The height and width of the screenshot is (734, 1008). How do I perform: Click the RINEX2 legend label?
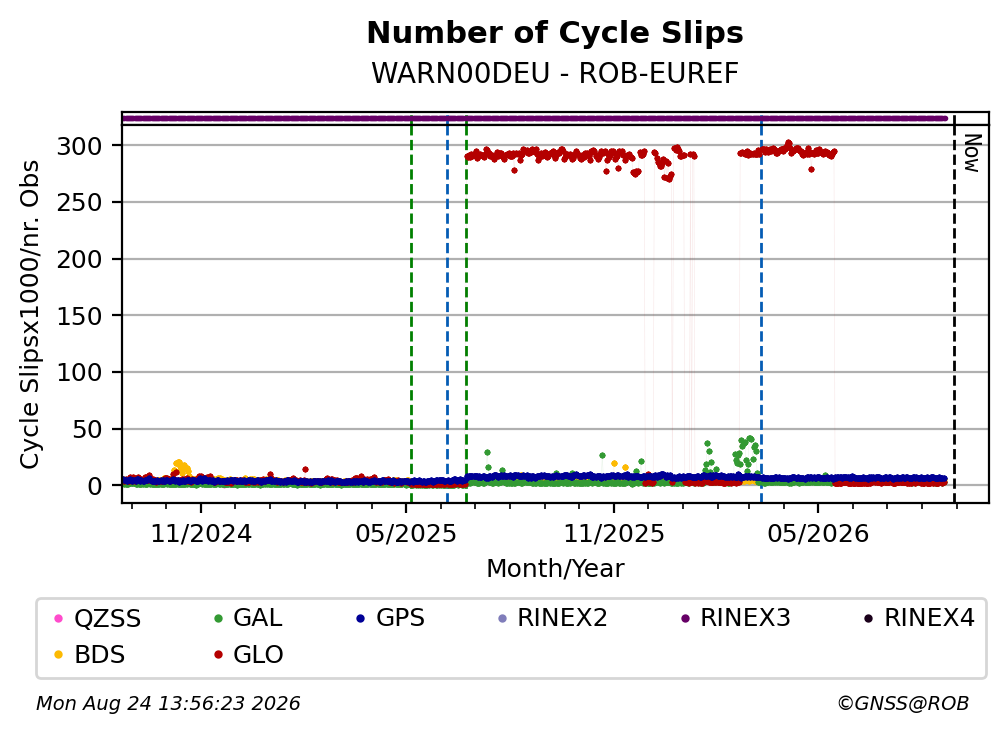(562, 618)
